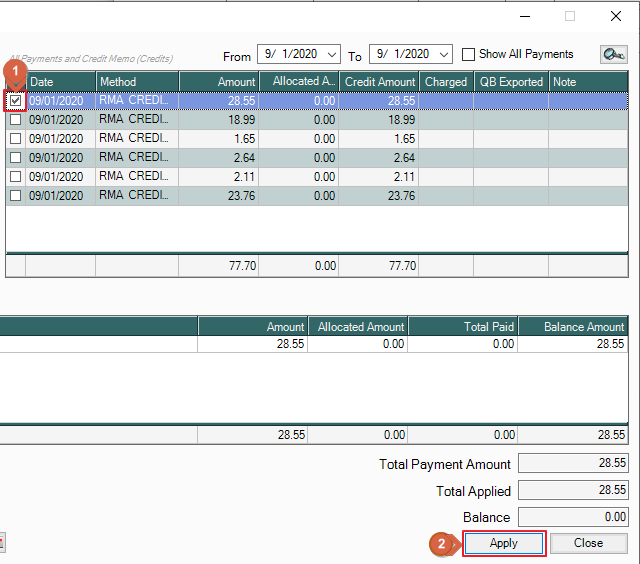The image size is (640, 564).
Task: Sort by the Date column header
Action: tap(61, 82)
